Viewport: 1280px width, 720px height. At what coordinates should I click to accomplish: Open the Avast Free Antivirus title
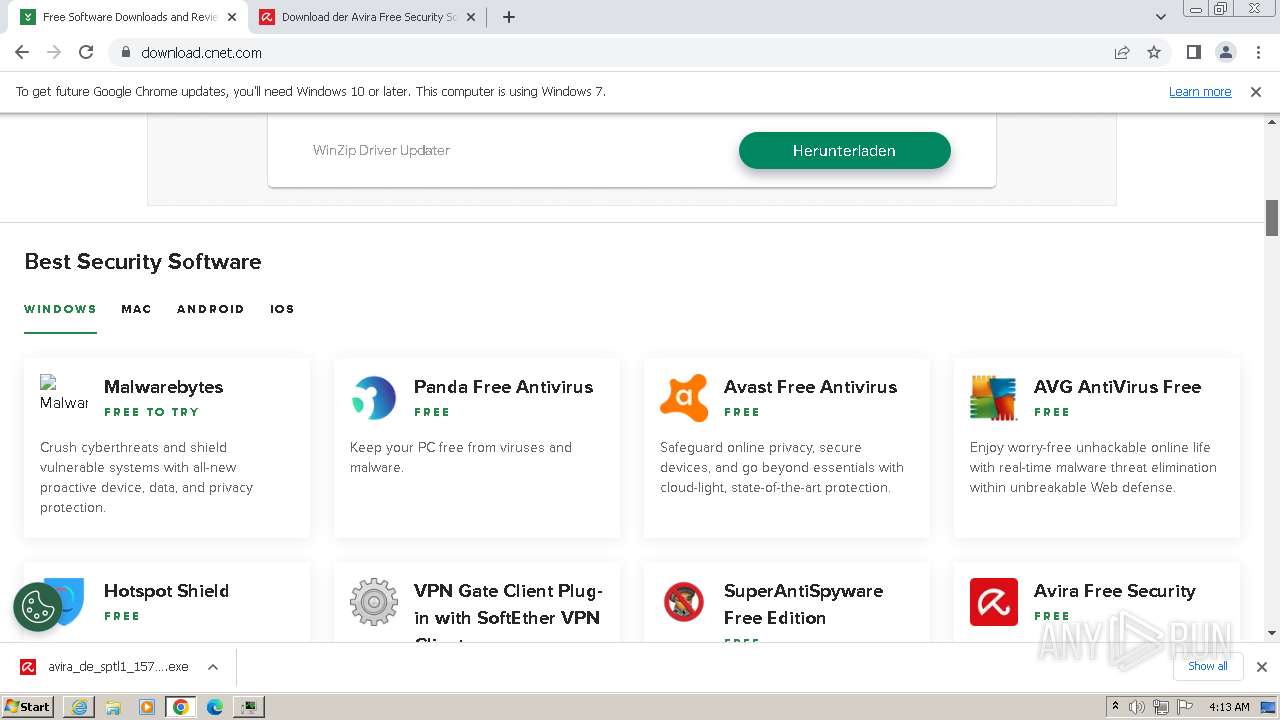click(x=810, y=387)
